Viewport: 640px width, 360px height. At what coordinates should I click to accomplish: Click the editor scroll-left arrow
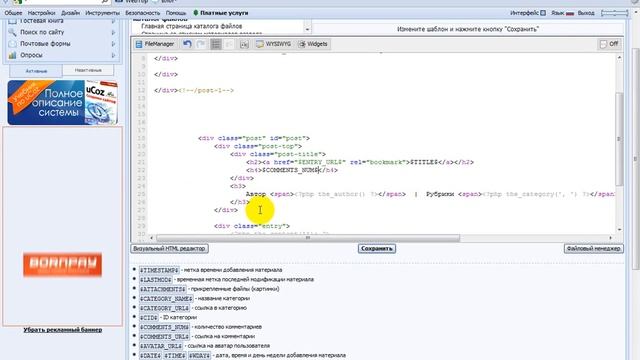(152, 238)
